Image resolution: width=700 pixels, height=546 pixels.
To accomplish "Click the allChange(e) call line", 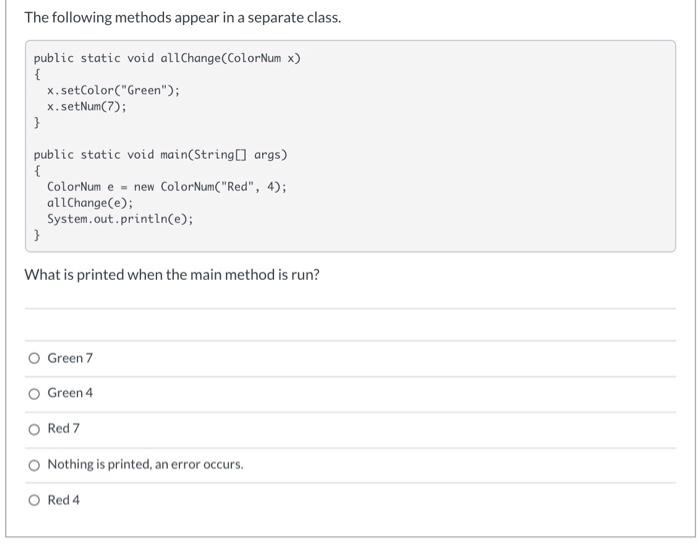I will 90,203.
